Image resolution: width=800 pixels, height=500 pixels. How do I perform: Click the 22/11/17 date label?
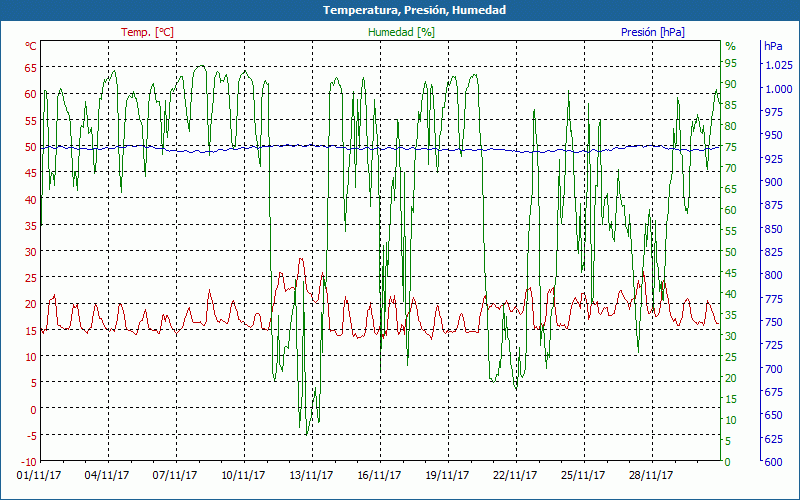[x=515, y=476]
